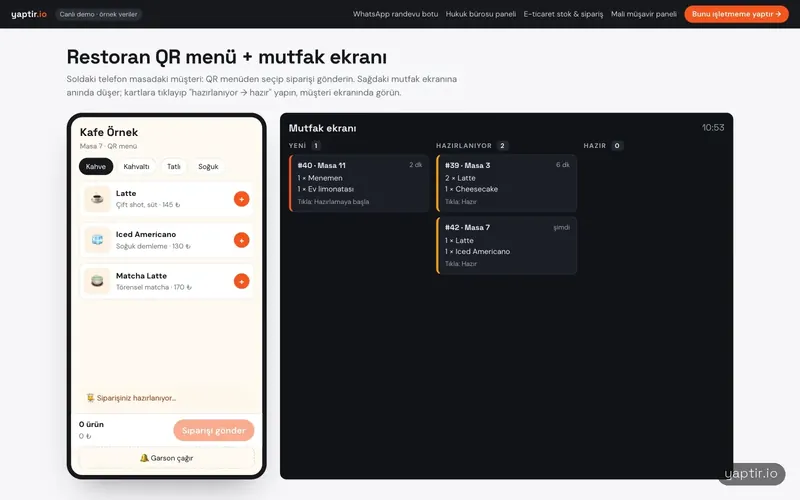Click the Siparişi gönder button
The image size is (800, 500).
tap(214, 431)
